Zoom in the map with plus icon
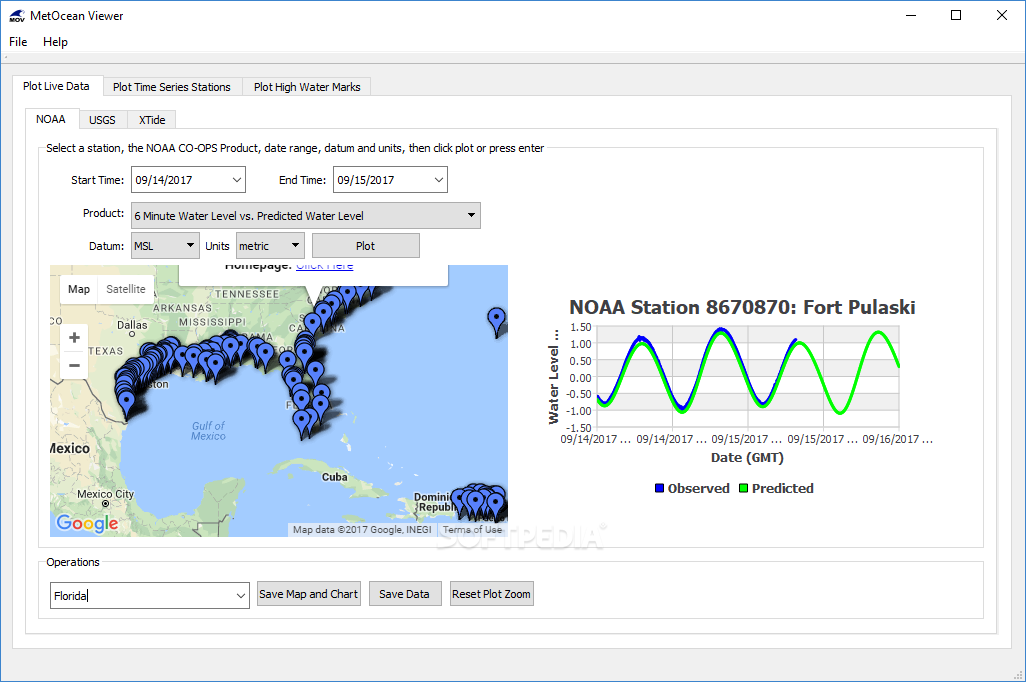The image size is (1026, 682). 74,338
